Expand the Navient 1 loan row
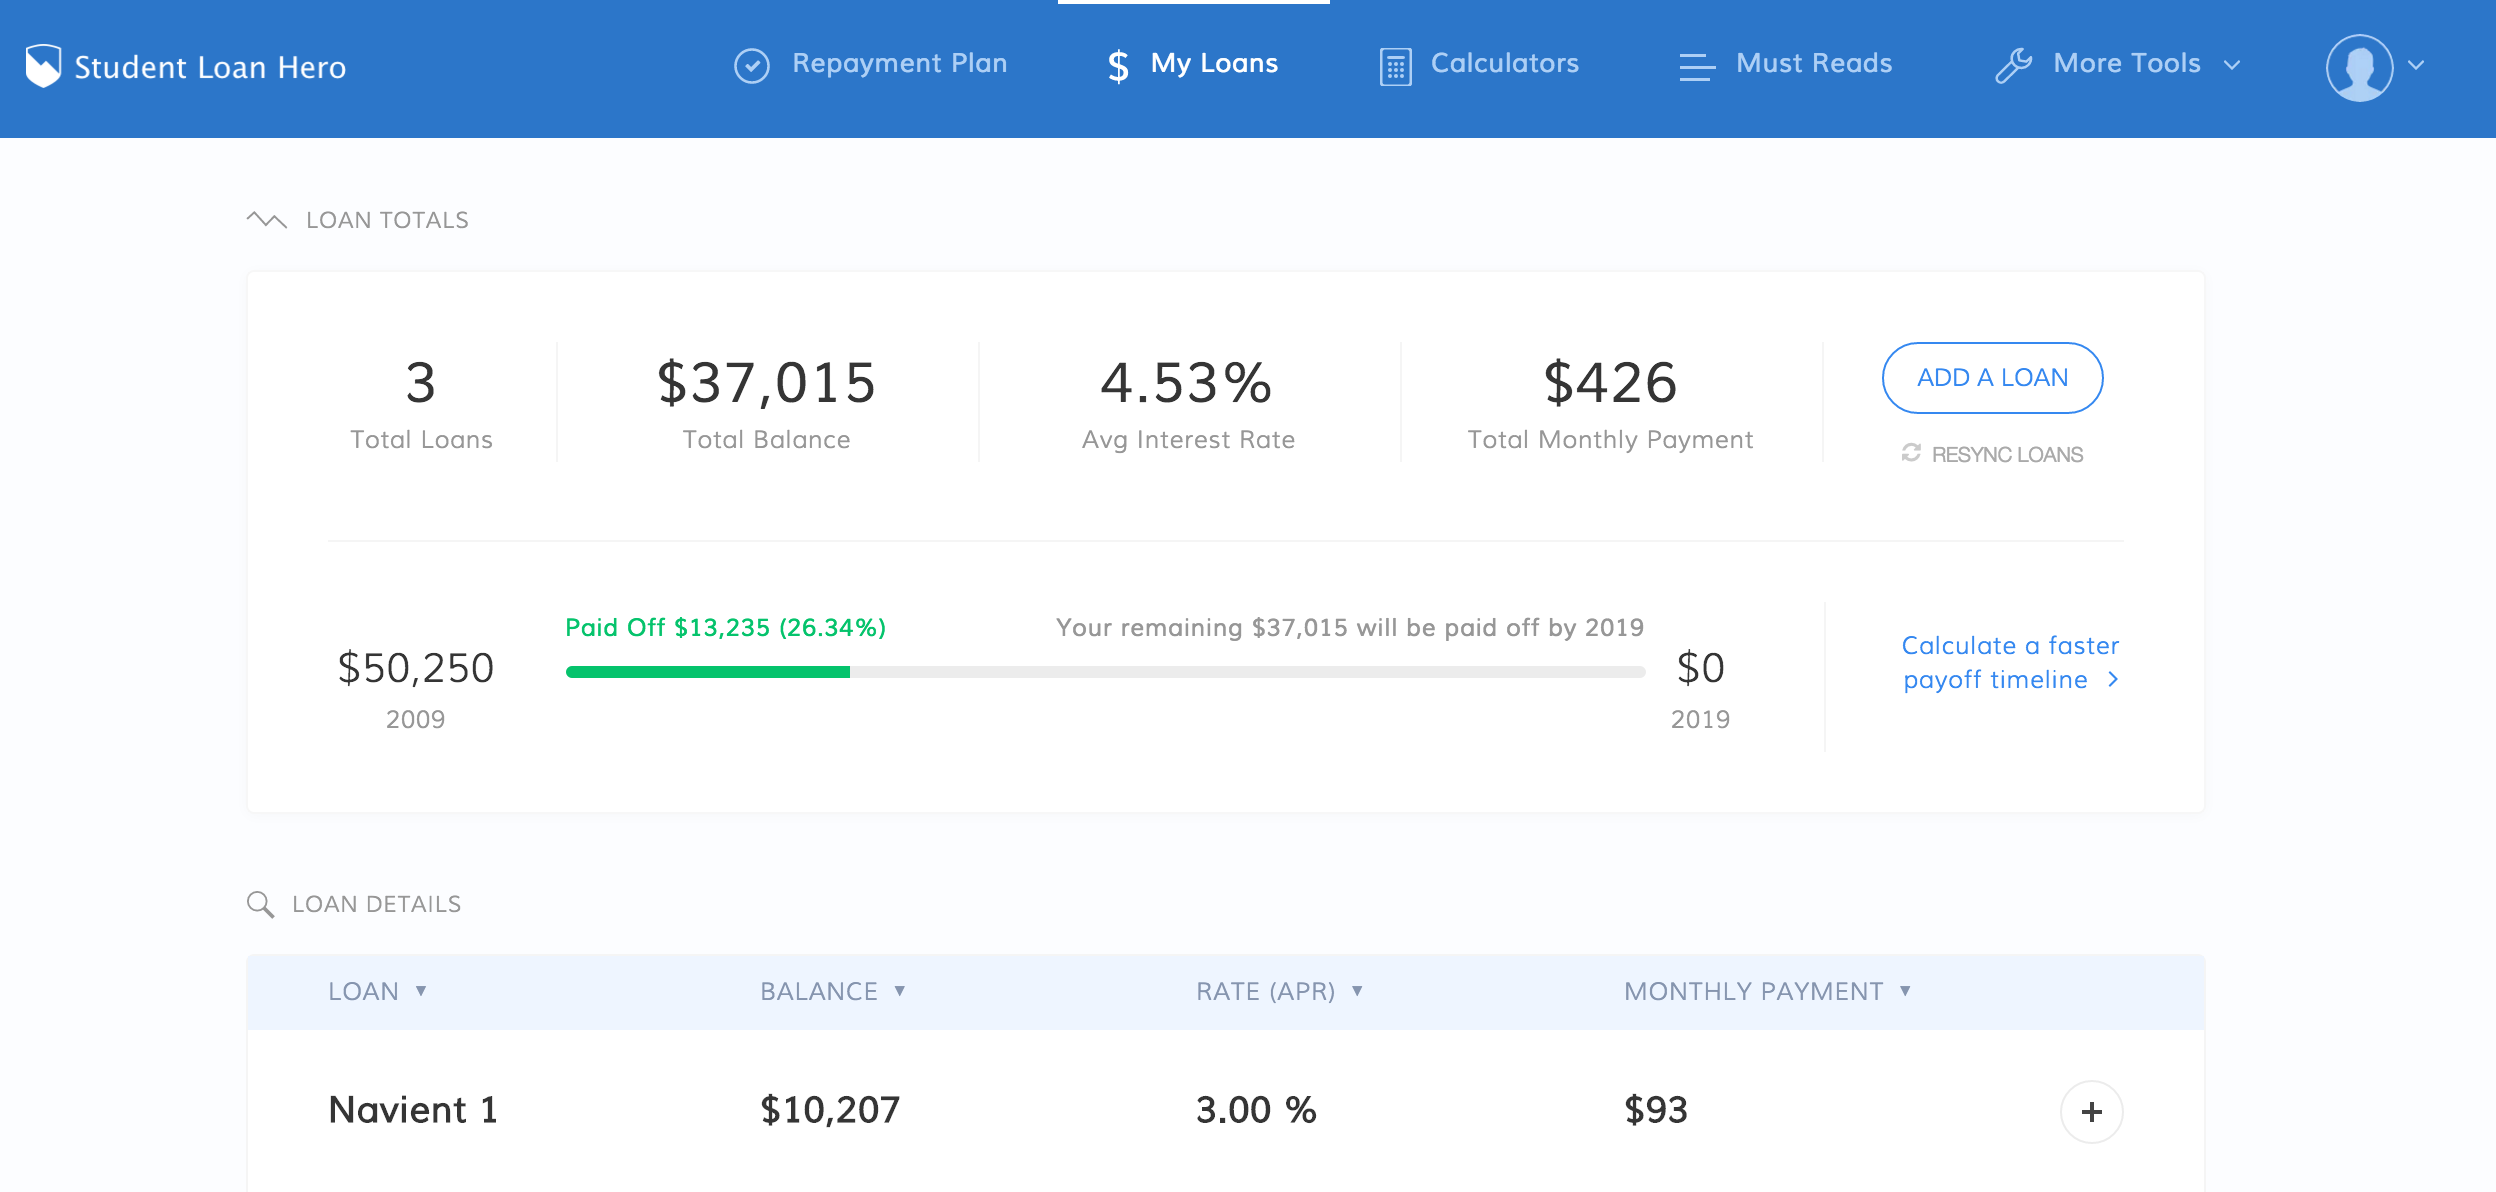 [x=2093, y=1110]
